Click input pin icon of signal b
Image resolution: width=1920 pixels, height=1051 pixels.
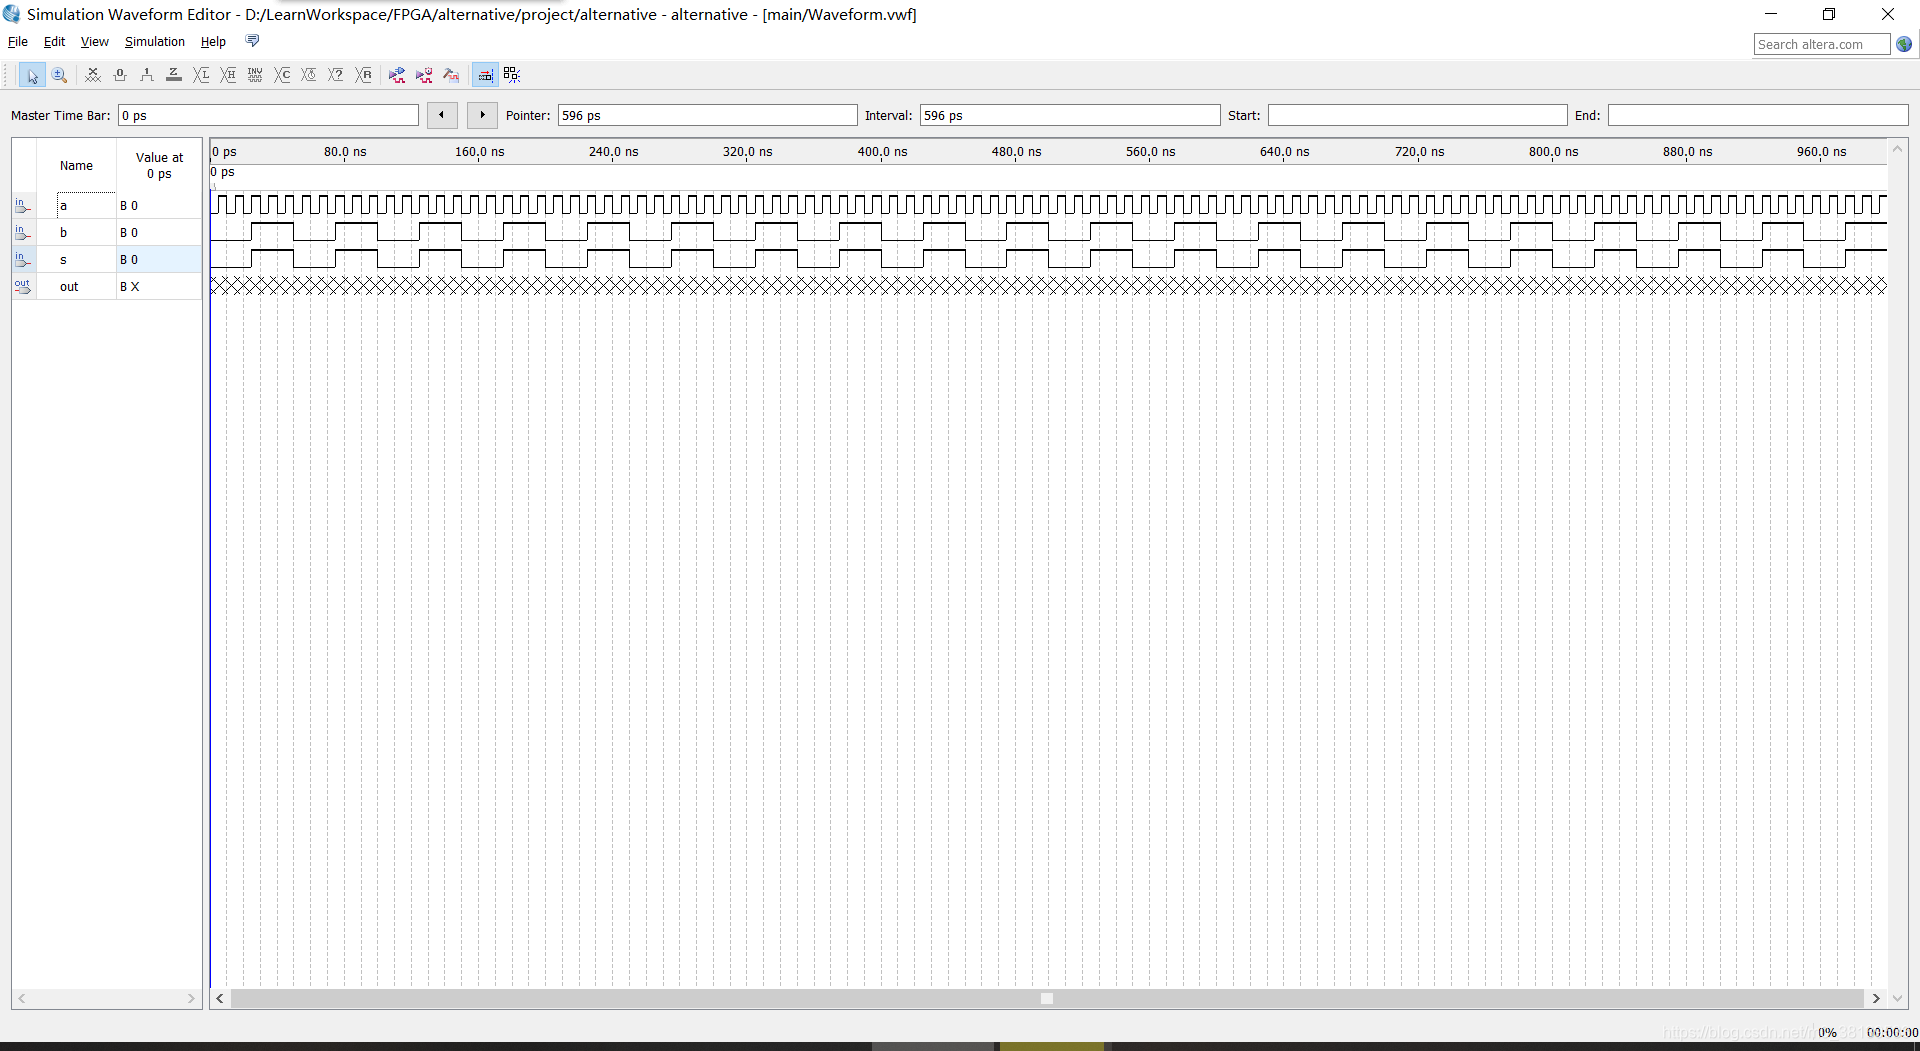tap(23, 233)
